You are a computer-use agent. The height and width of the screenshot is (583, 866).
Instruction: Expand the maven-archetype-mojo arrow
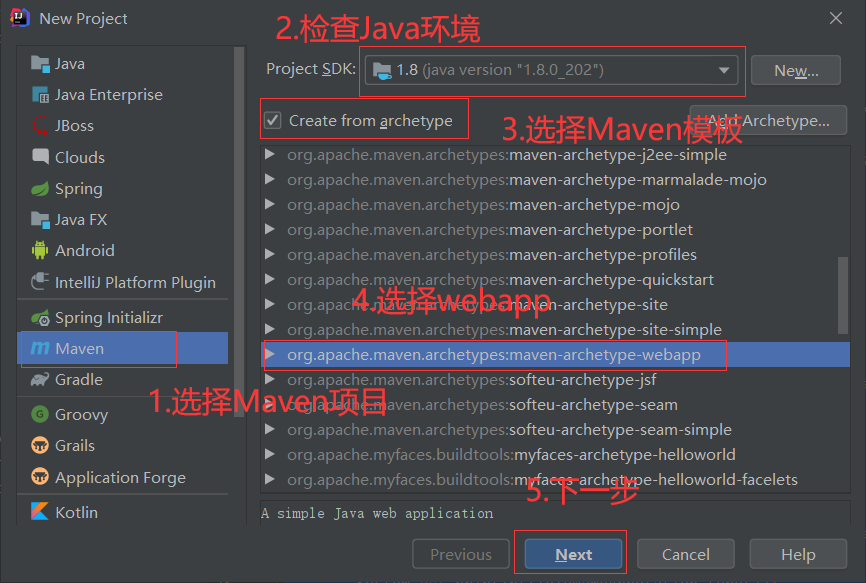270,204
